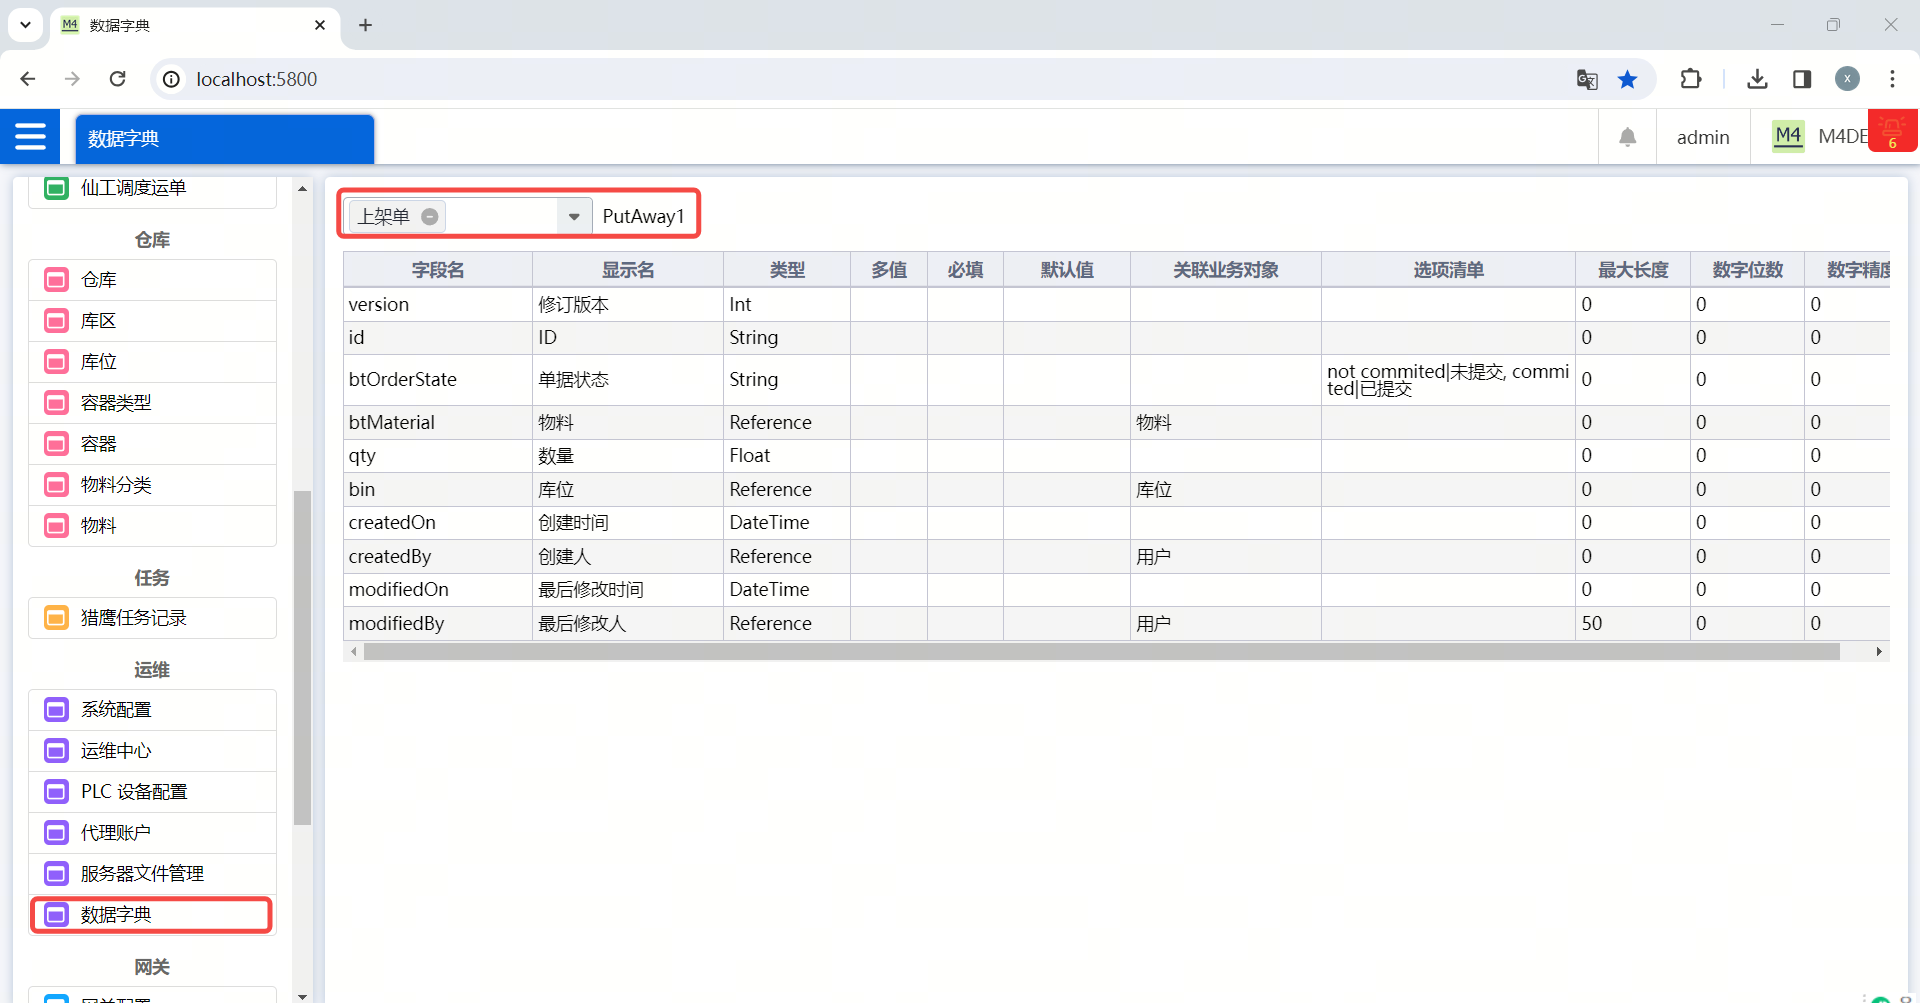Open 猎鹰任务记录 menu entry
This screenshot has height=1003, width=1920.
click(x=152, y=618)
